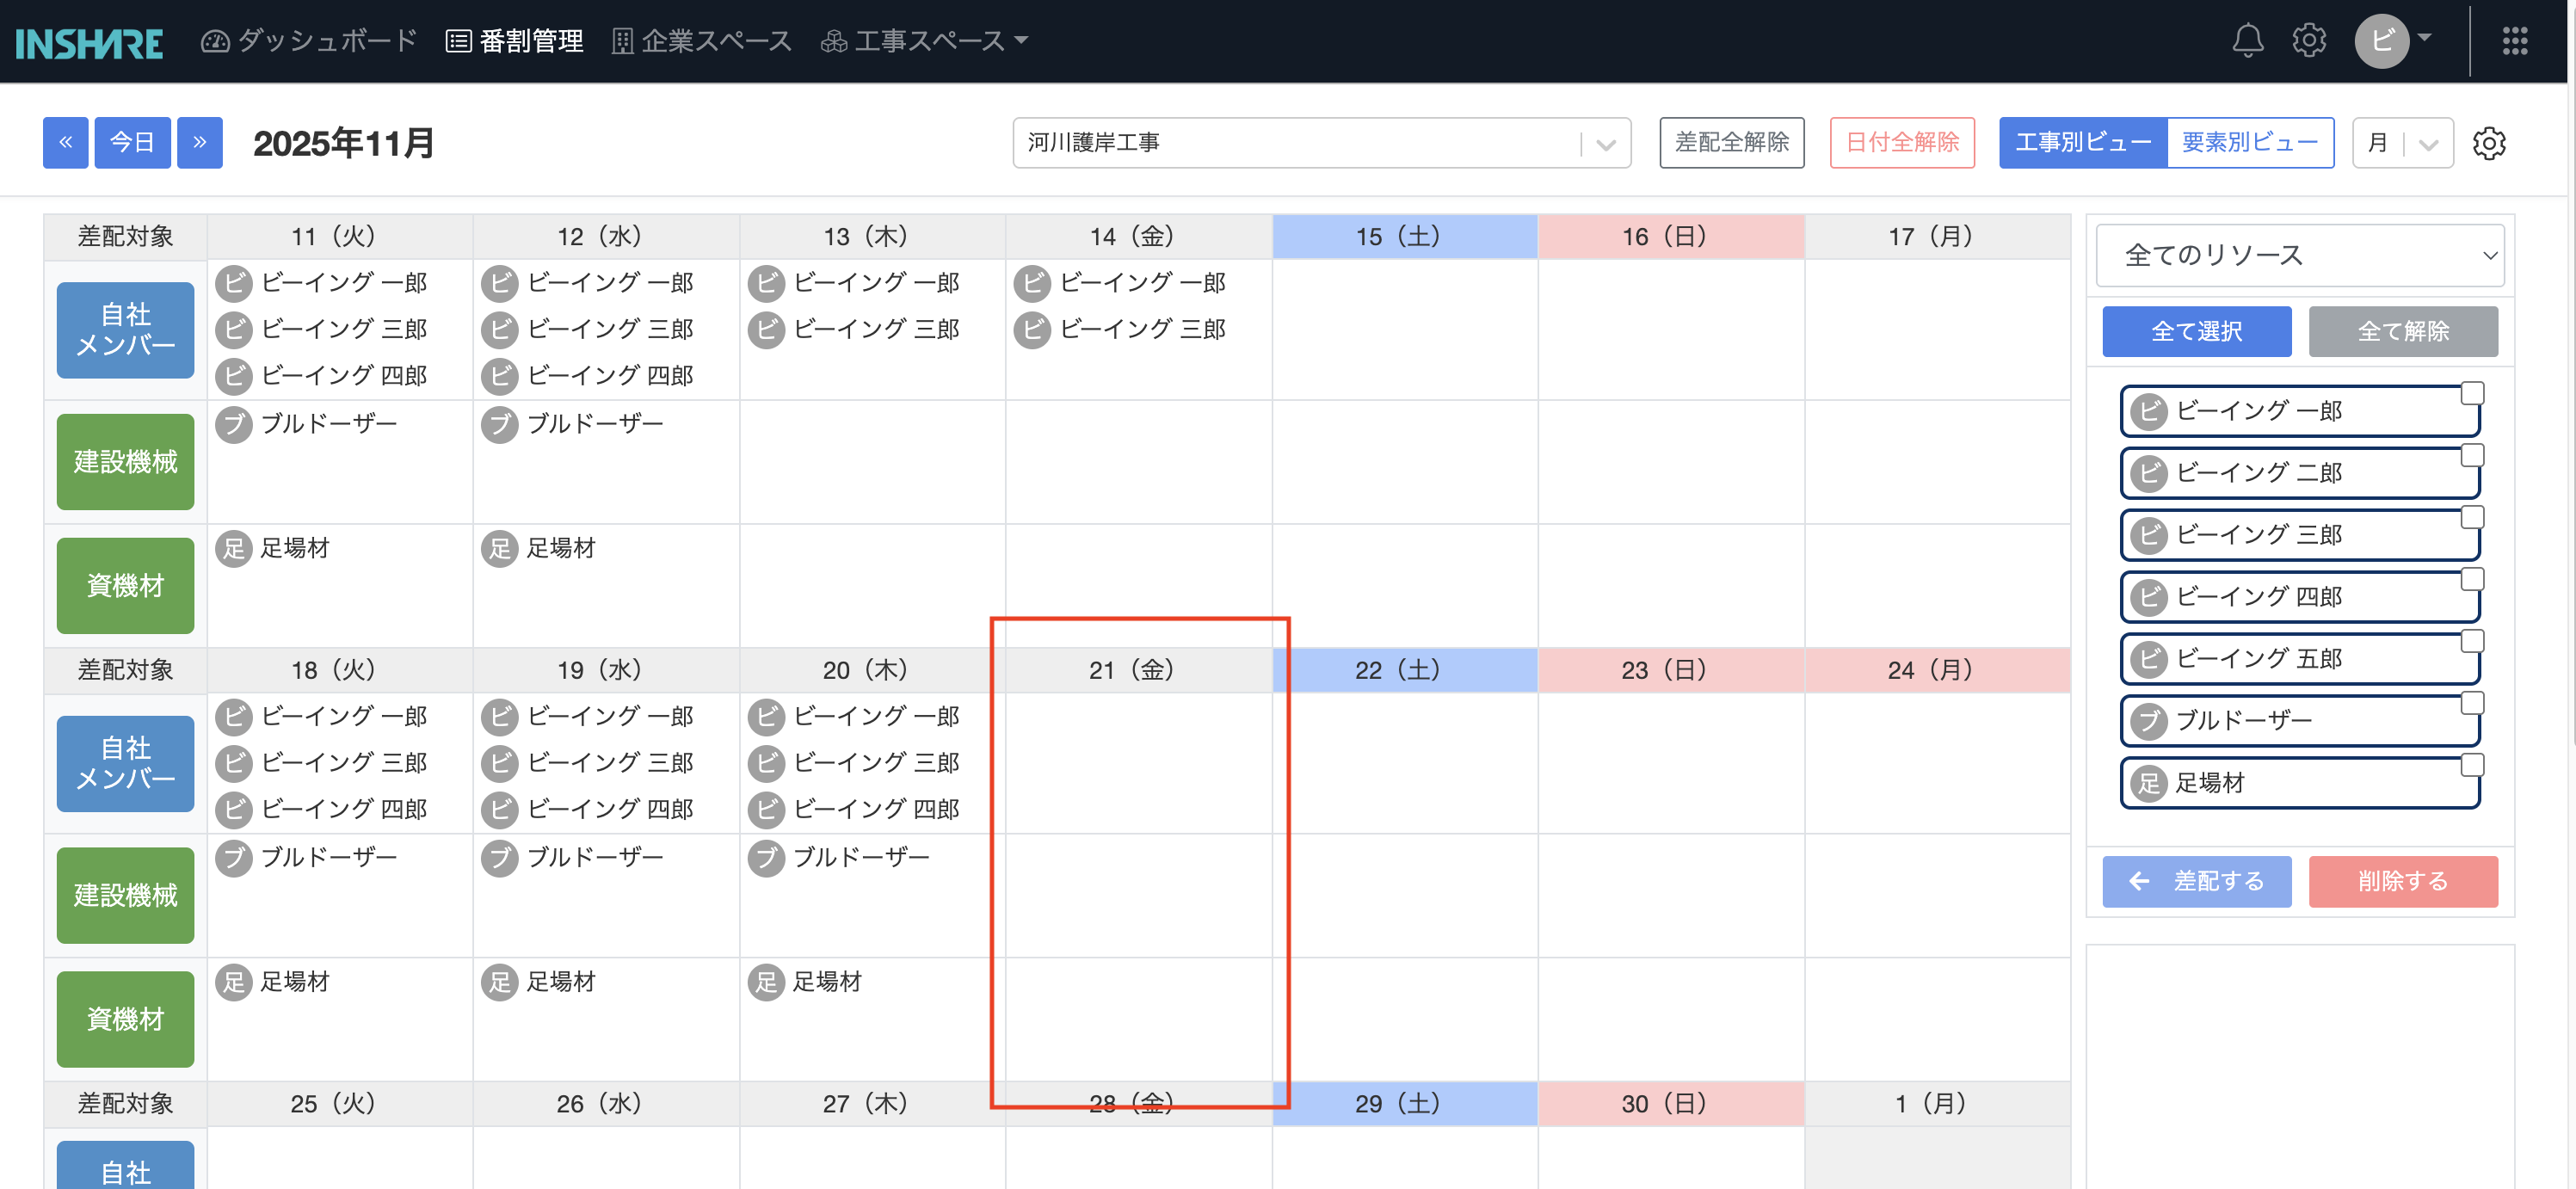The height and width of the screenshot is (1189, 2576).
Task: Click 足場材 icon on day 18
Action: point(234,982)
